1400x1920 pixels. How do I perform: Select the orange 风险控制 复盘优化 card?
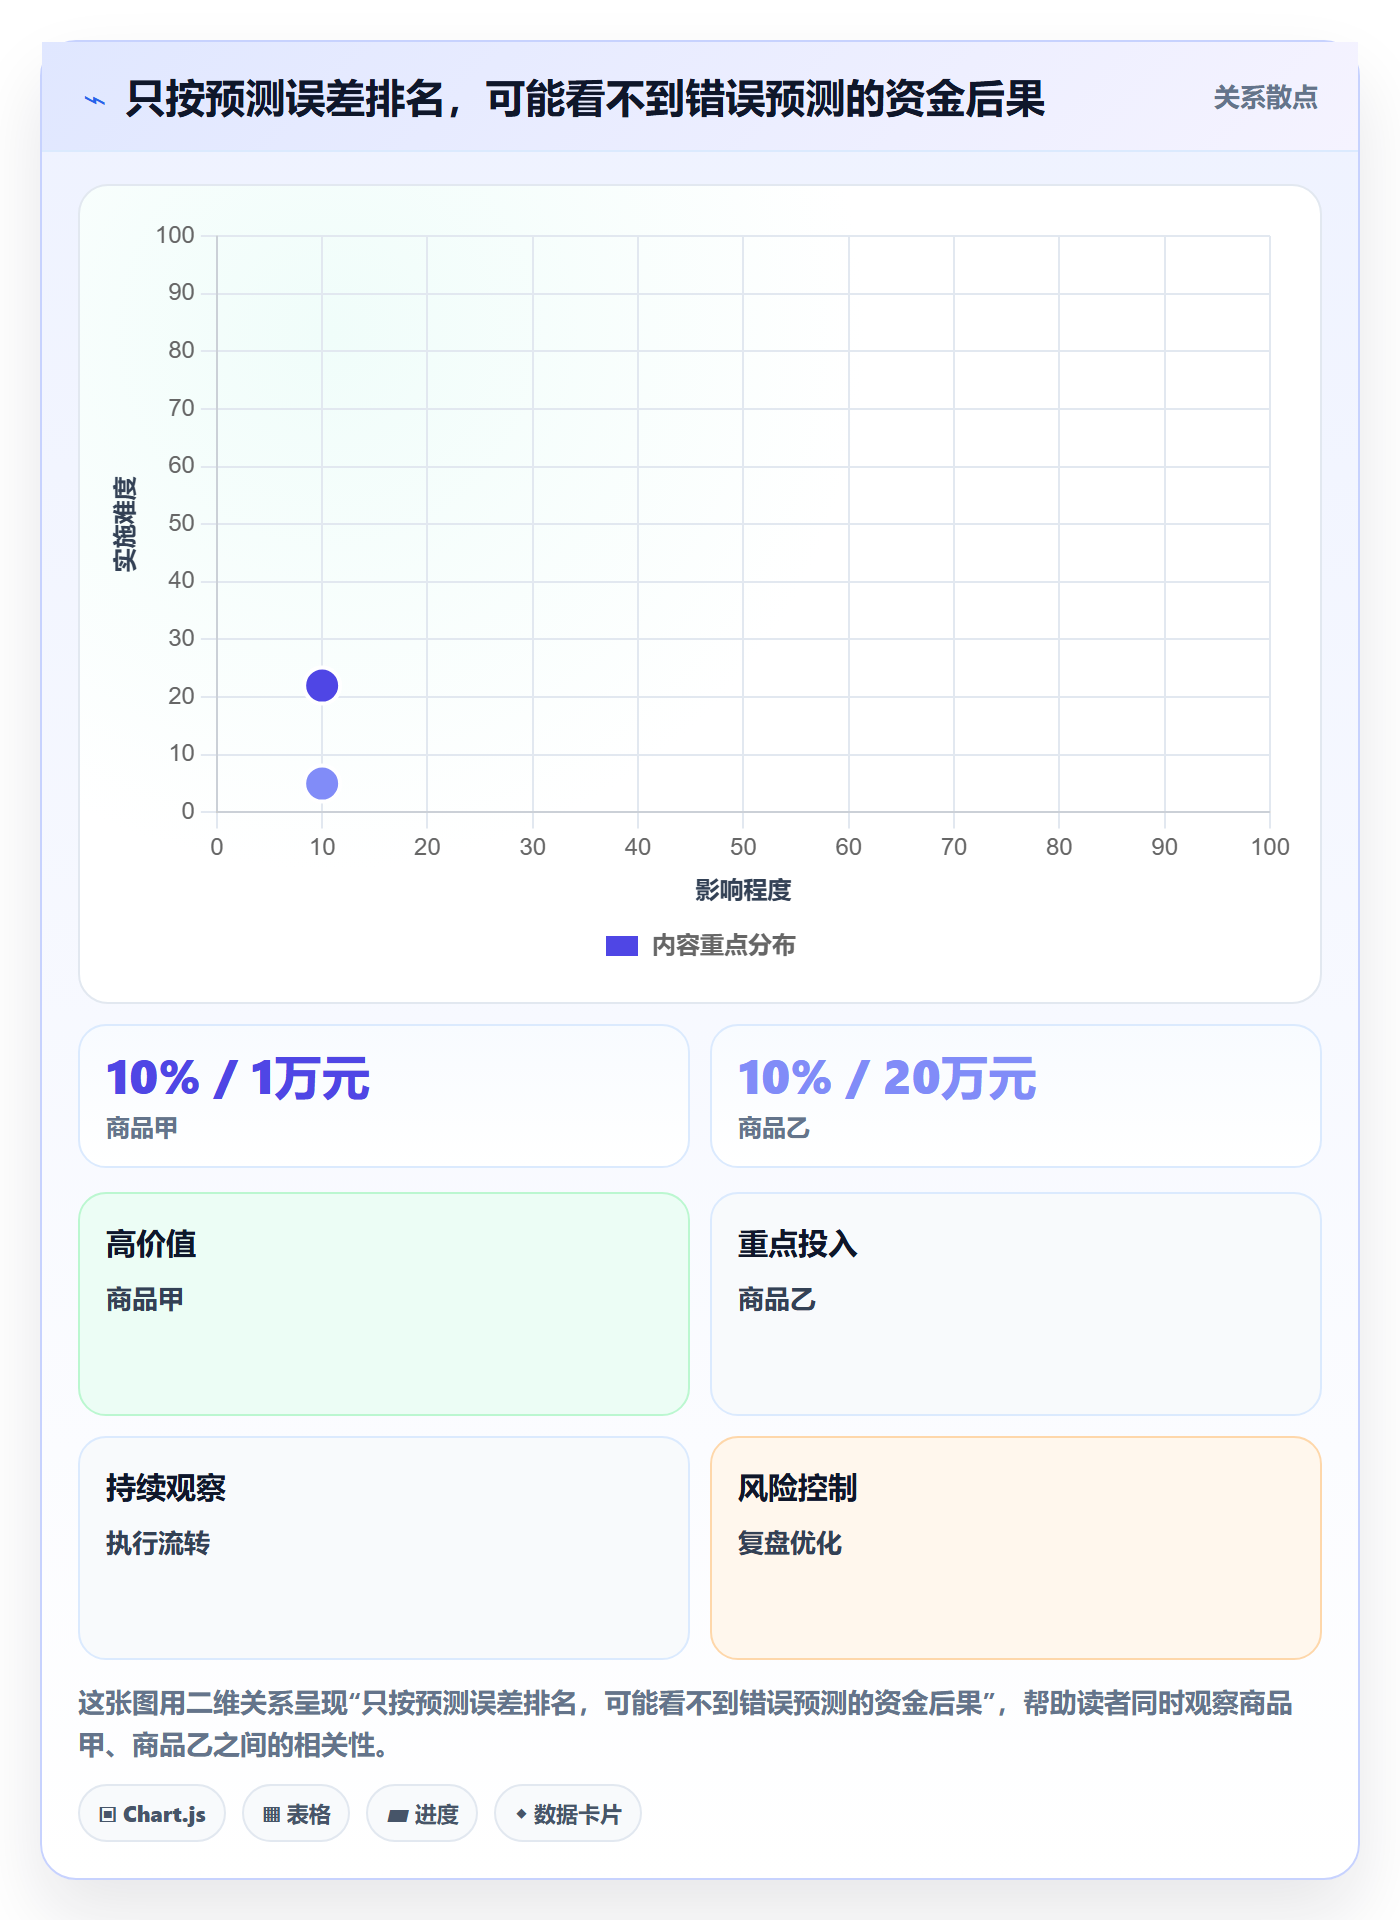tap(1016, 1548)
